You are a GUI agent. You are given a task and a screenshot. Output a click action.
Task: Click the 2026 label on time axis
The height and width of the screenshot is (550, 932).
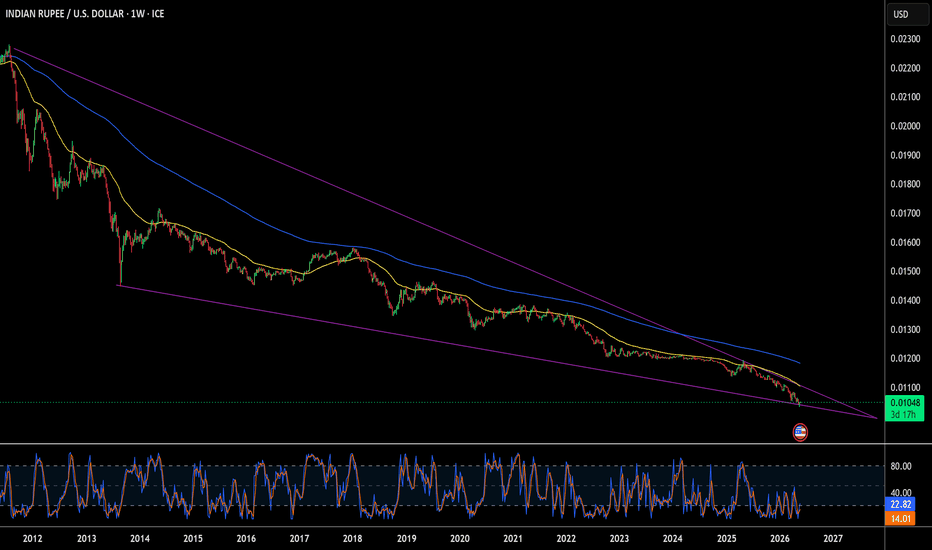tap(779, 539)
